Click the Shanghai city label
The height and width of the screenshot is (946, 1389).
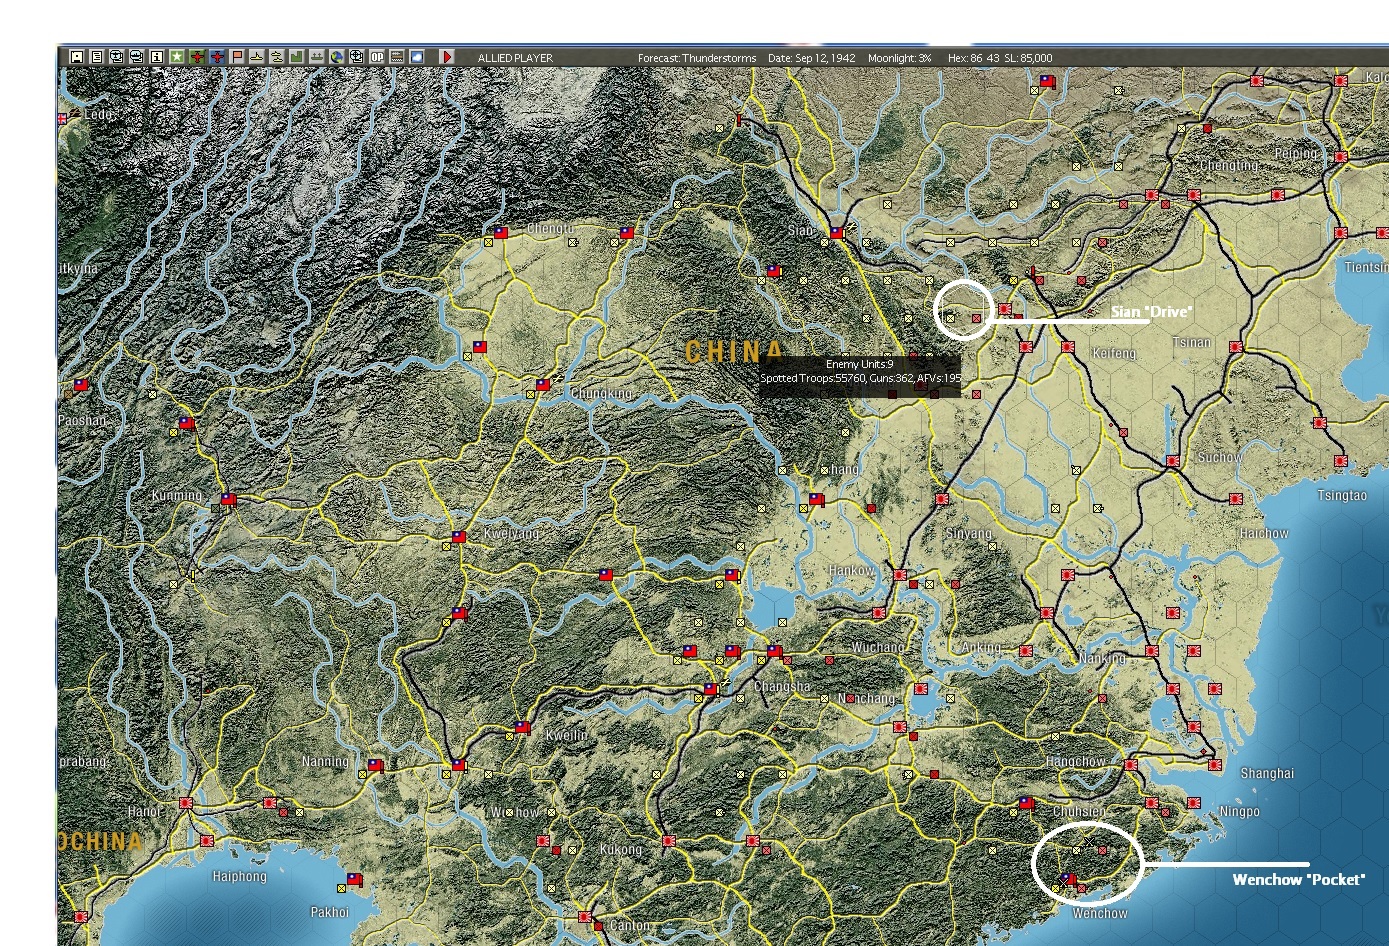1267,773
